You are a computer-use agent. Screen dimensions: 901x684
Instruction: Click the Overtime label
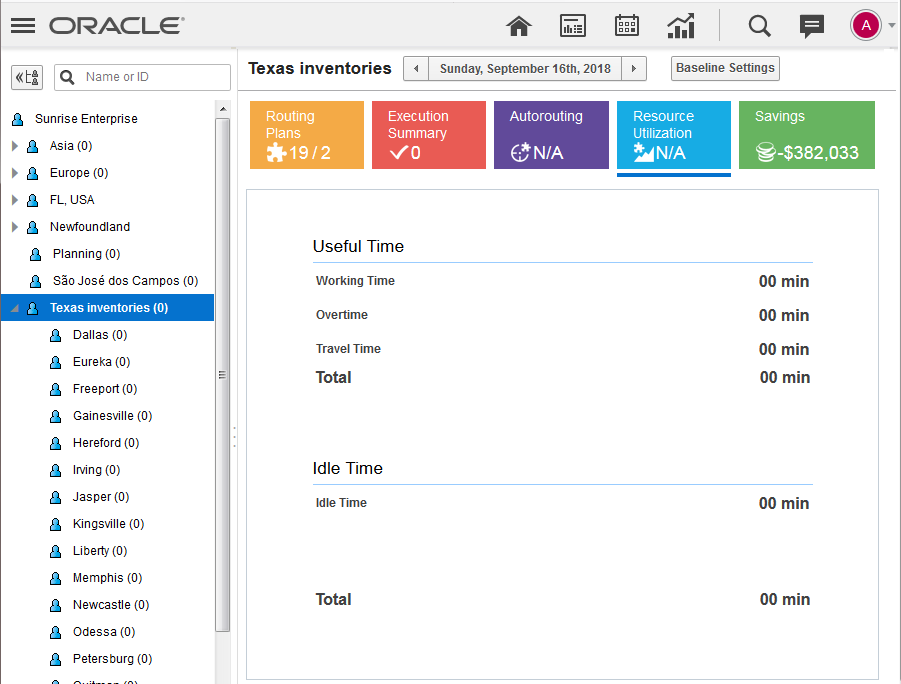tap(342, 315)
